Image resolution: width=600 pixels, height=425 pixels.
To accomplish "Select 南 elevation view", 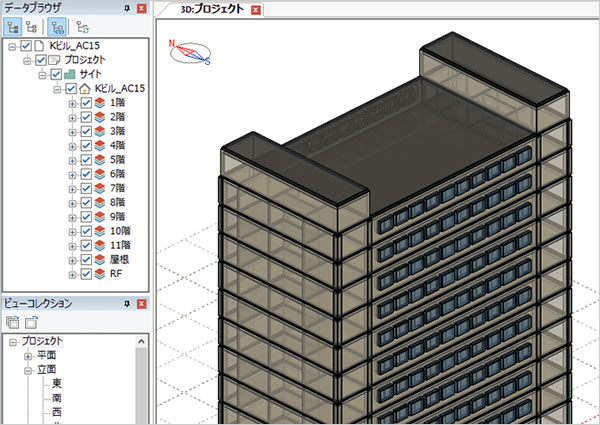I will click(x=57, y=398).
